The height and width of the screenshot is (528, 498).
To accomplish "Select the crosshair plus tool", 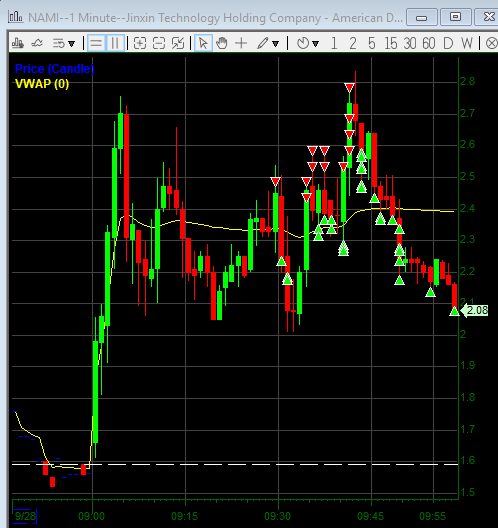I will point(241,43).
